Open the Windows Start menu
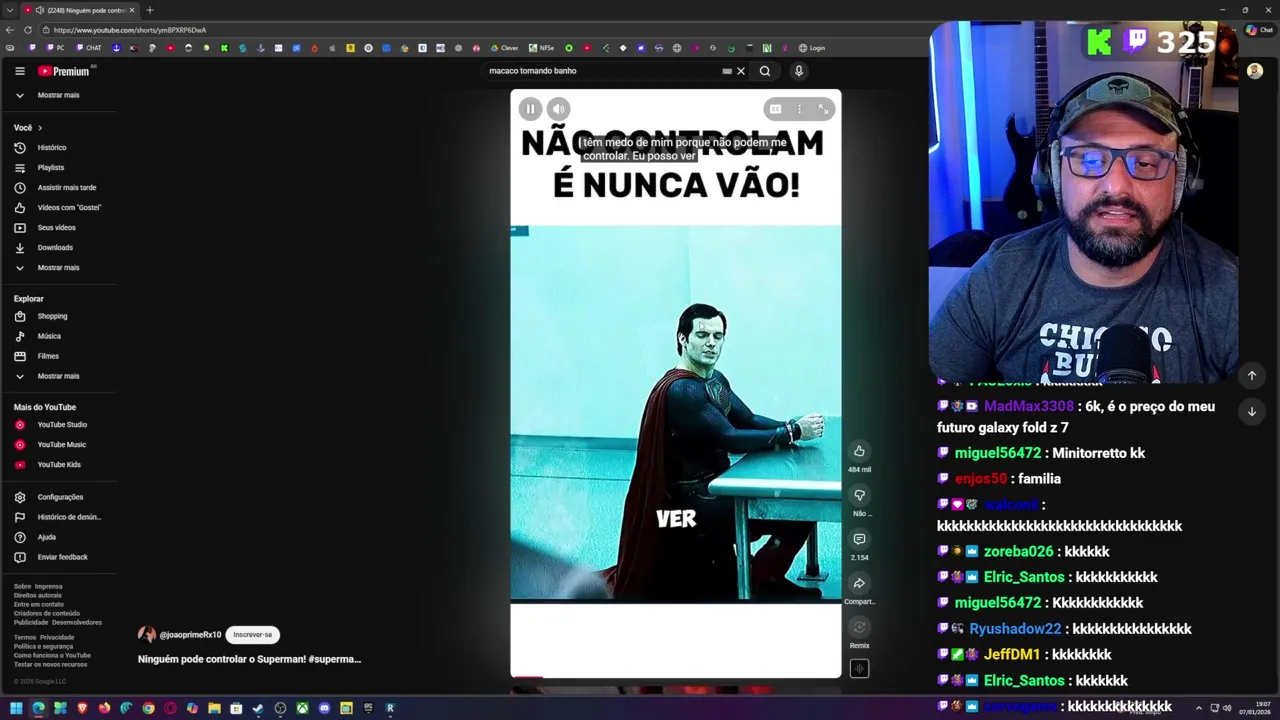 pyautogui.click(x=16, y=708)
